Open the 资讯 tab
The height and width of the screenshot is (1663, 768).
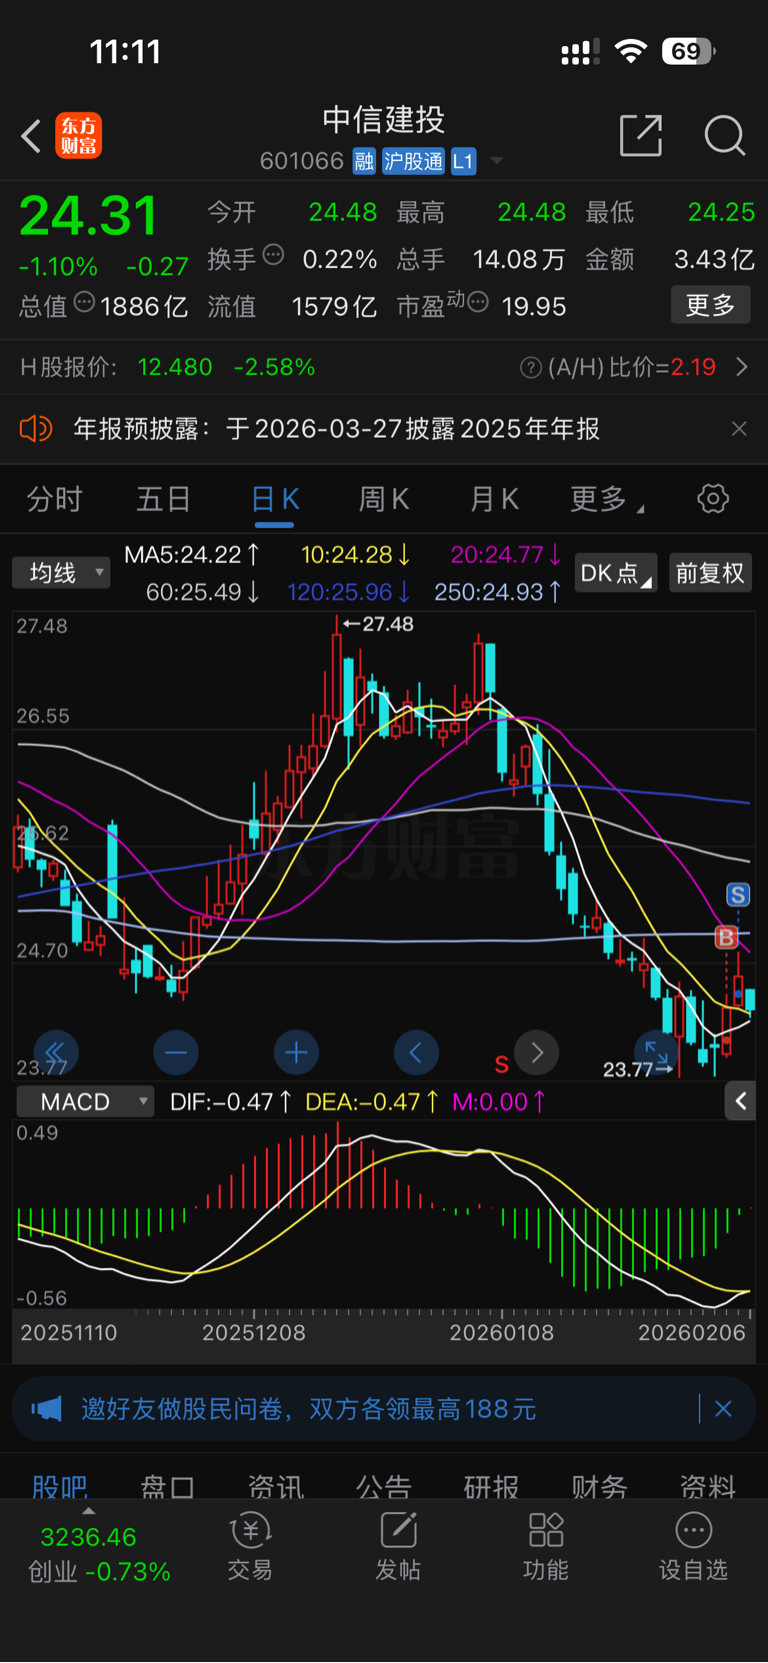tap(276, 1486)
